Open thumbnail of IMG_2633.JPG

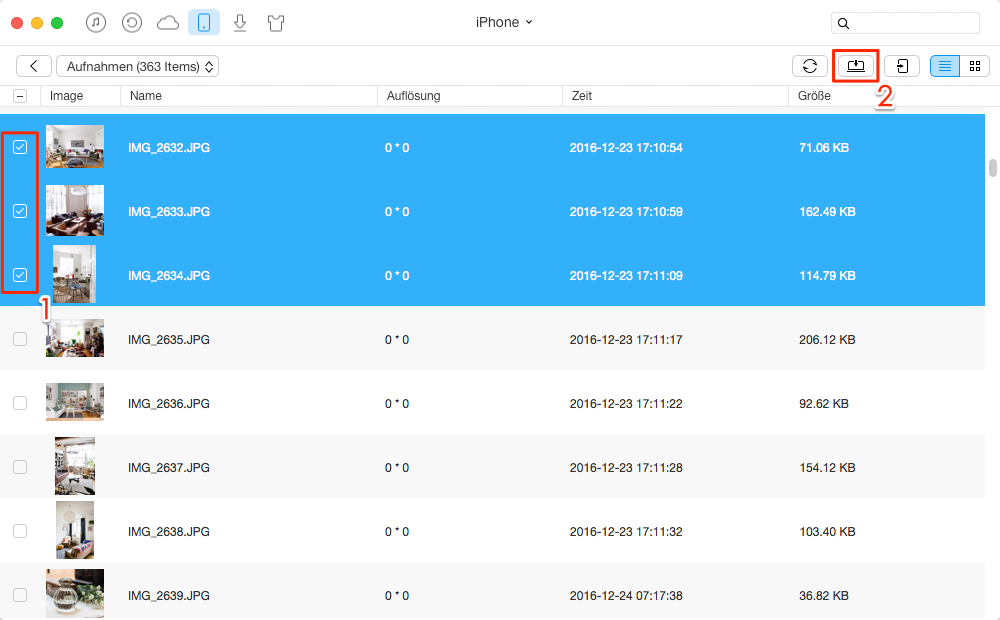[75, 210]
